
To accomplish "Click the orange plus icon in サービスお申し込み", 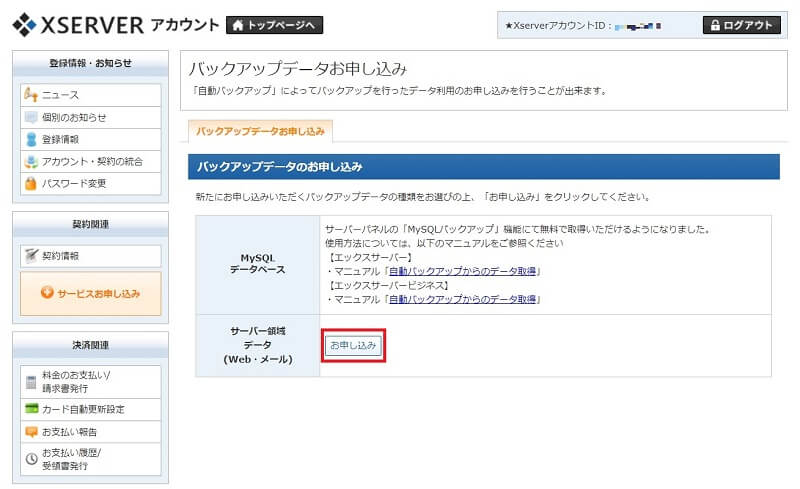I will click(x=47, y=292).
